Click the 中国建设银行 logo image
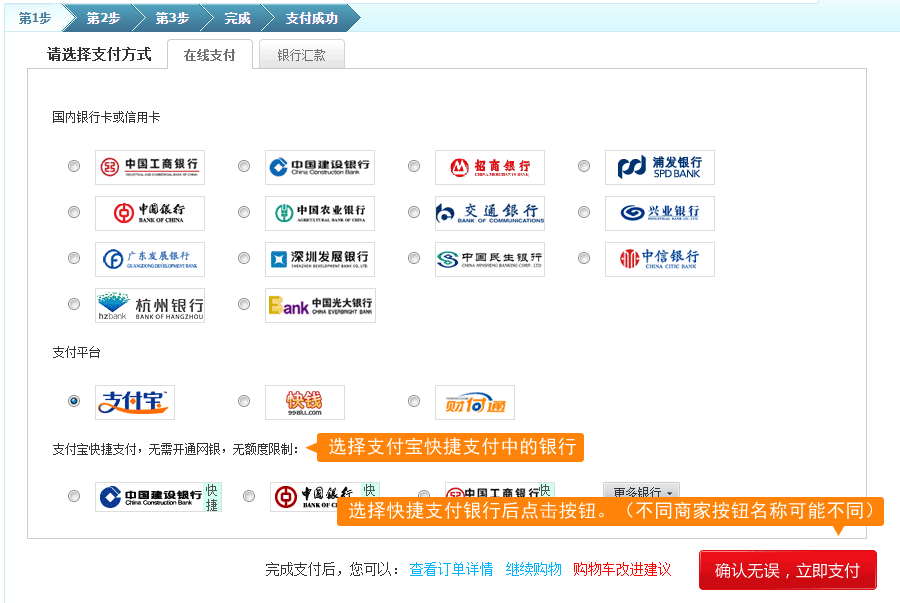 click(318, 167)
